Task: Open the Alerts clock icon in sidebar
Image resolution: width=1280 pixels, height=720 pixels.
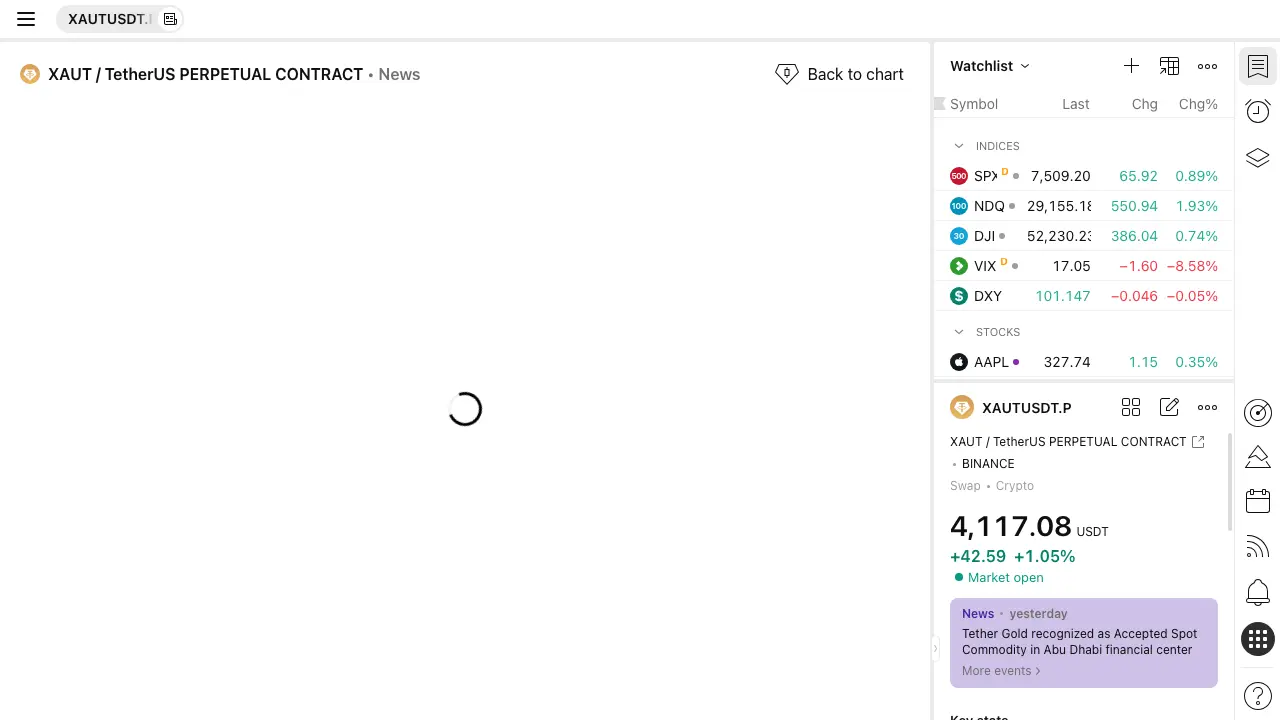Action: pyautogui.click(x=1258, y=111)
